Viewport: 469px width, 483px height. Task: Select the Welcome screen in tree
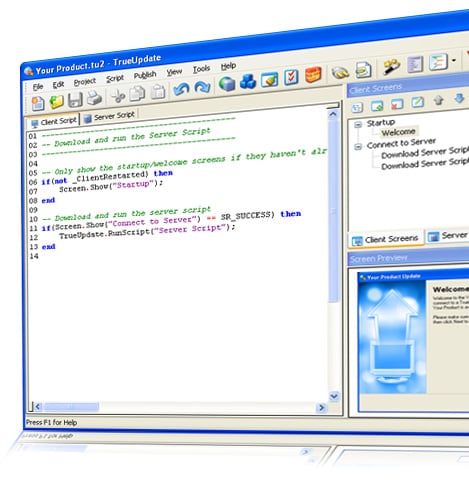click(x=398, y=132)
